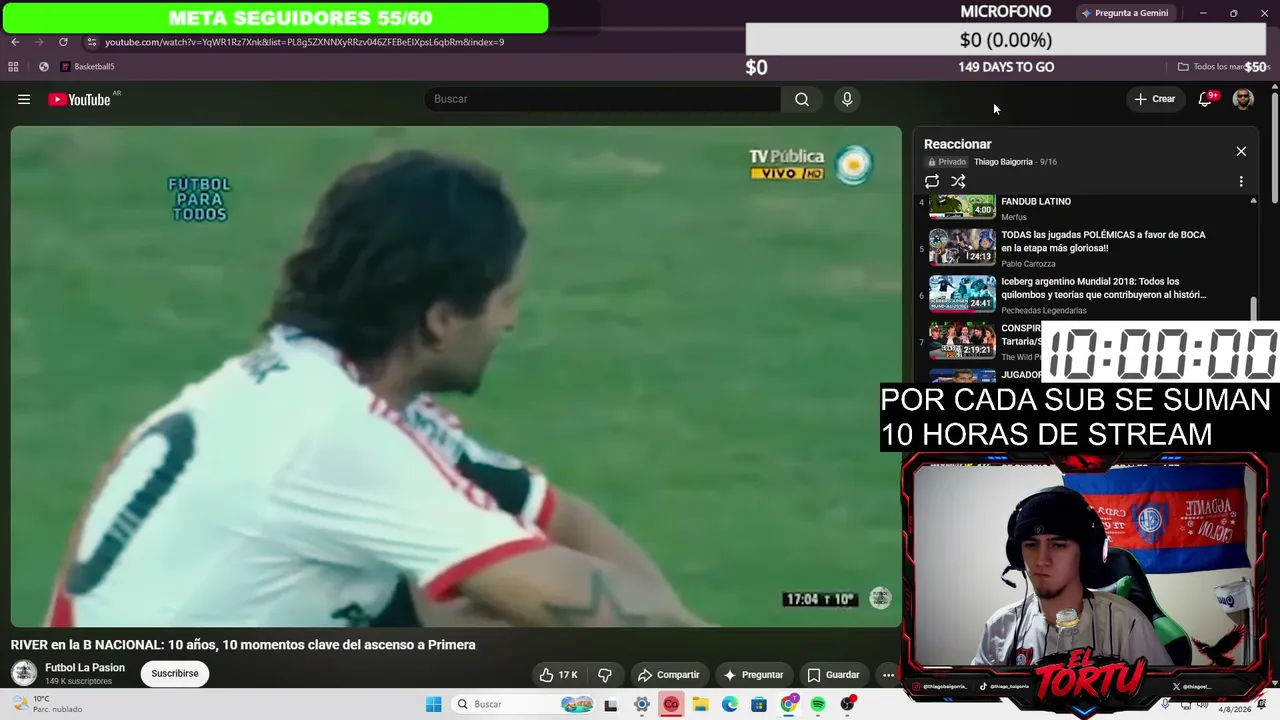Open the YouTube notifications bell
The width and height of the screenshot is (1280, 720).
[x=1205, y=99]
